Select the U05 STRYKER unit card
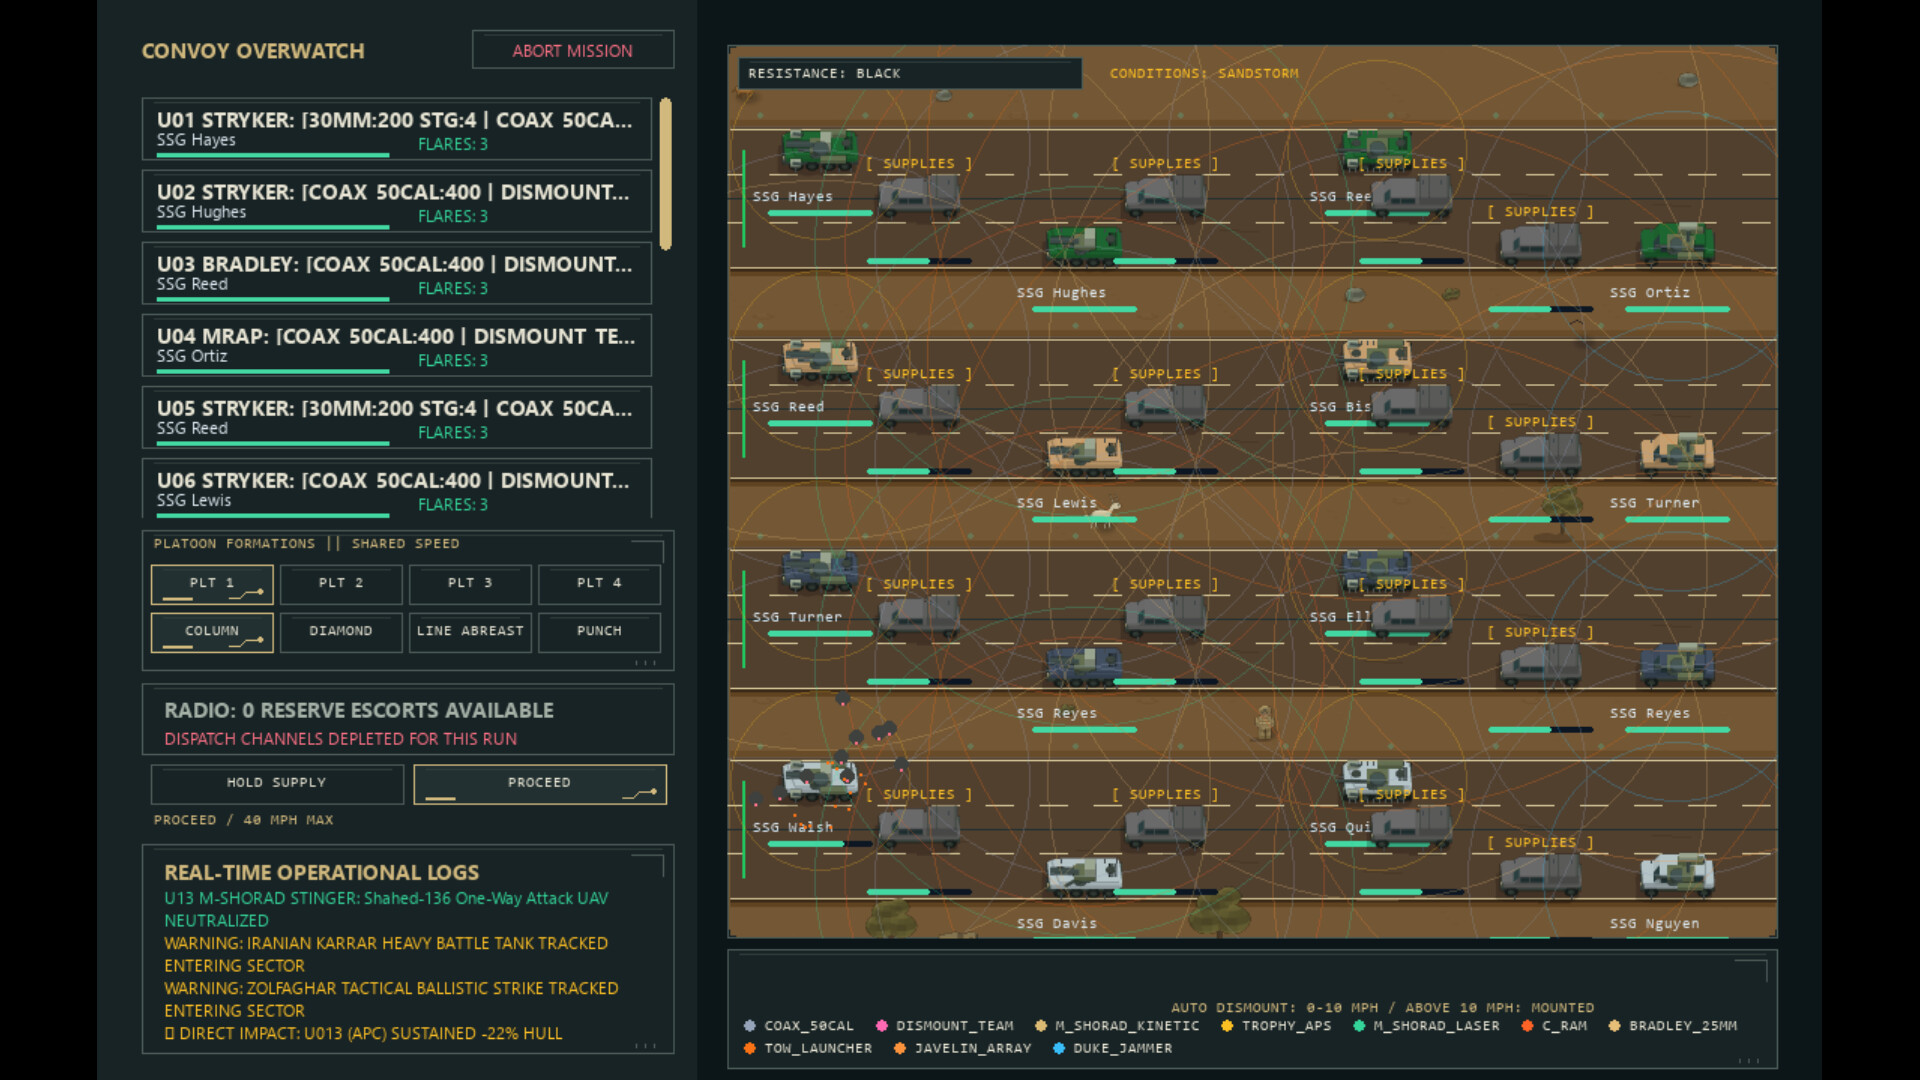1920x1080 pixels. point(397,417)
